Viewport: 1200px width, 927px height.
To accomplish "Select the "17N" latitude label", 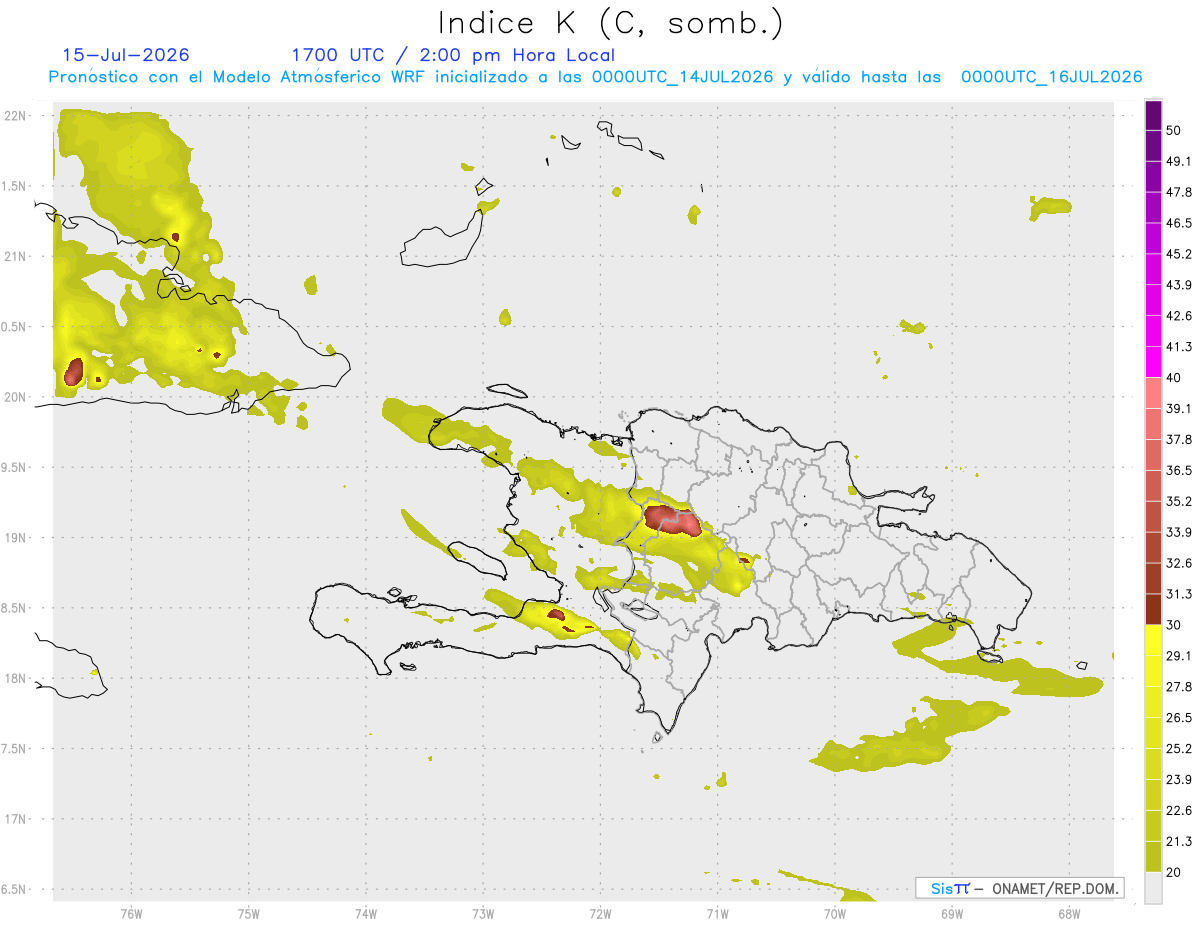I will tap(16, 819).
